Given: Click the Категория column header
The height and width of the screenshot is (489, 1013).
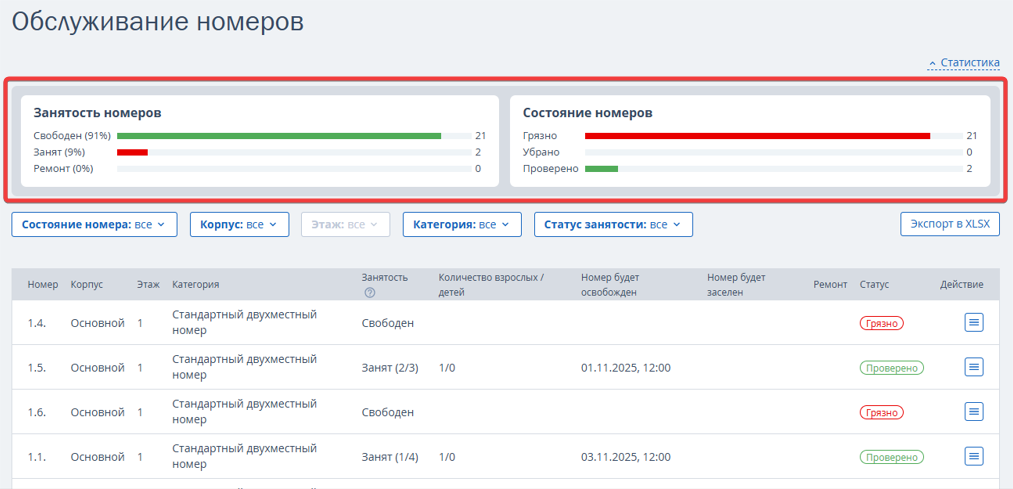Looking at the screenshot, I should pos(195,285).
